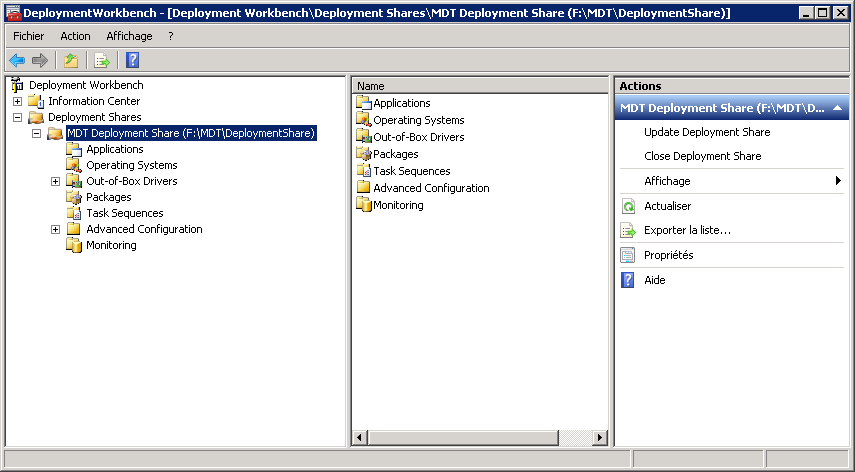Click the Export list toolbar icon

(x=101, y=60)
